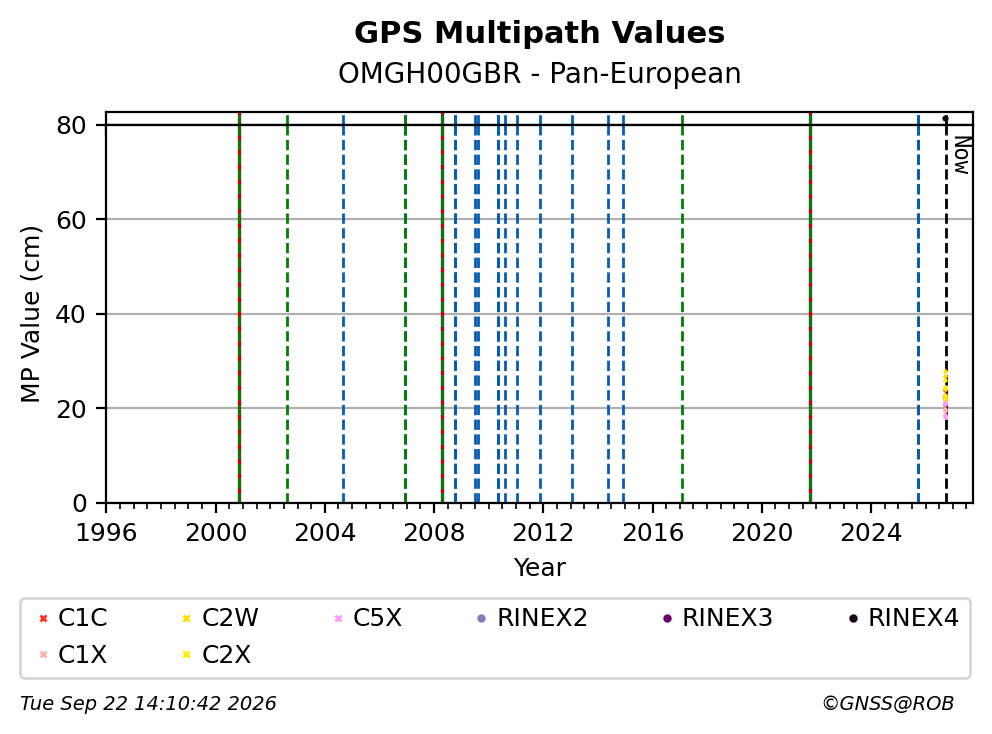
Task: Click the C2X yellow legend marker
Action: [187, 655]
